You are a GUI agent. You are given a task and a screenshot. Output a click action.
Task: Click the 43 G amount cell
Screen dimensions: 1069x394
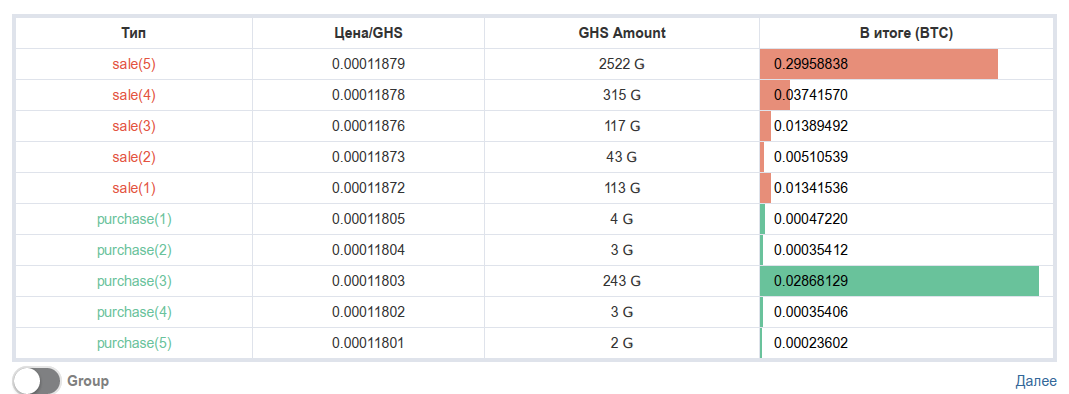click(622, 157)
